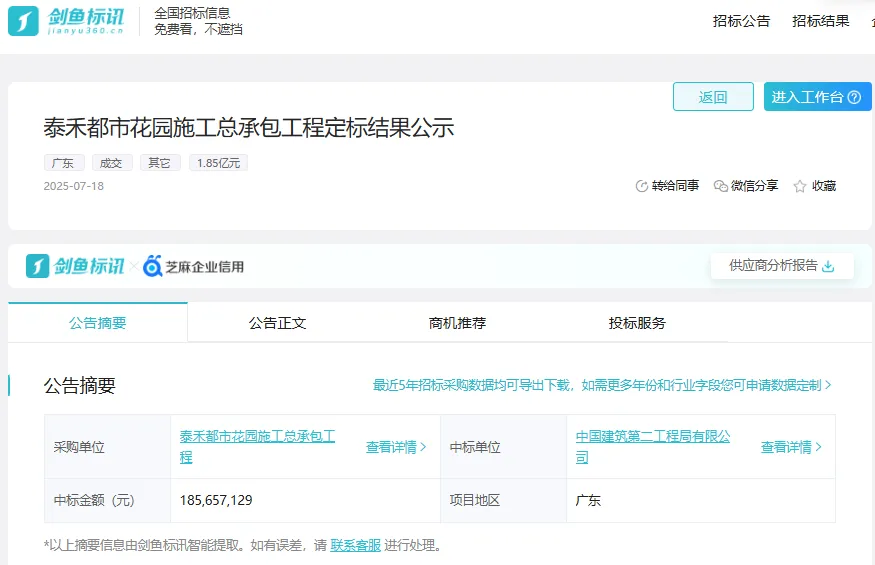The height and width of the screenshot is (565, 875).
Task: Switch to the 商机推荐 tab
Action: pyautogui.click(x=457, y=323)
